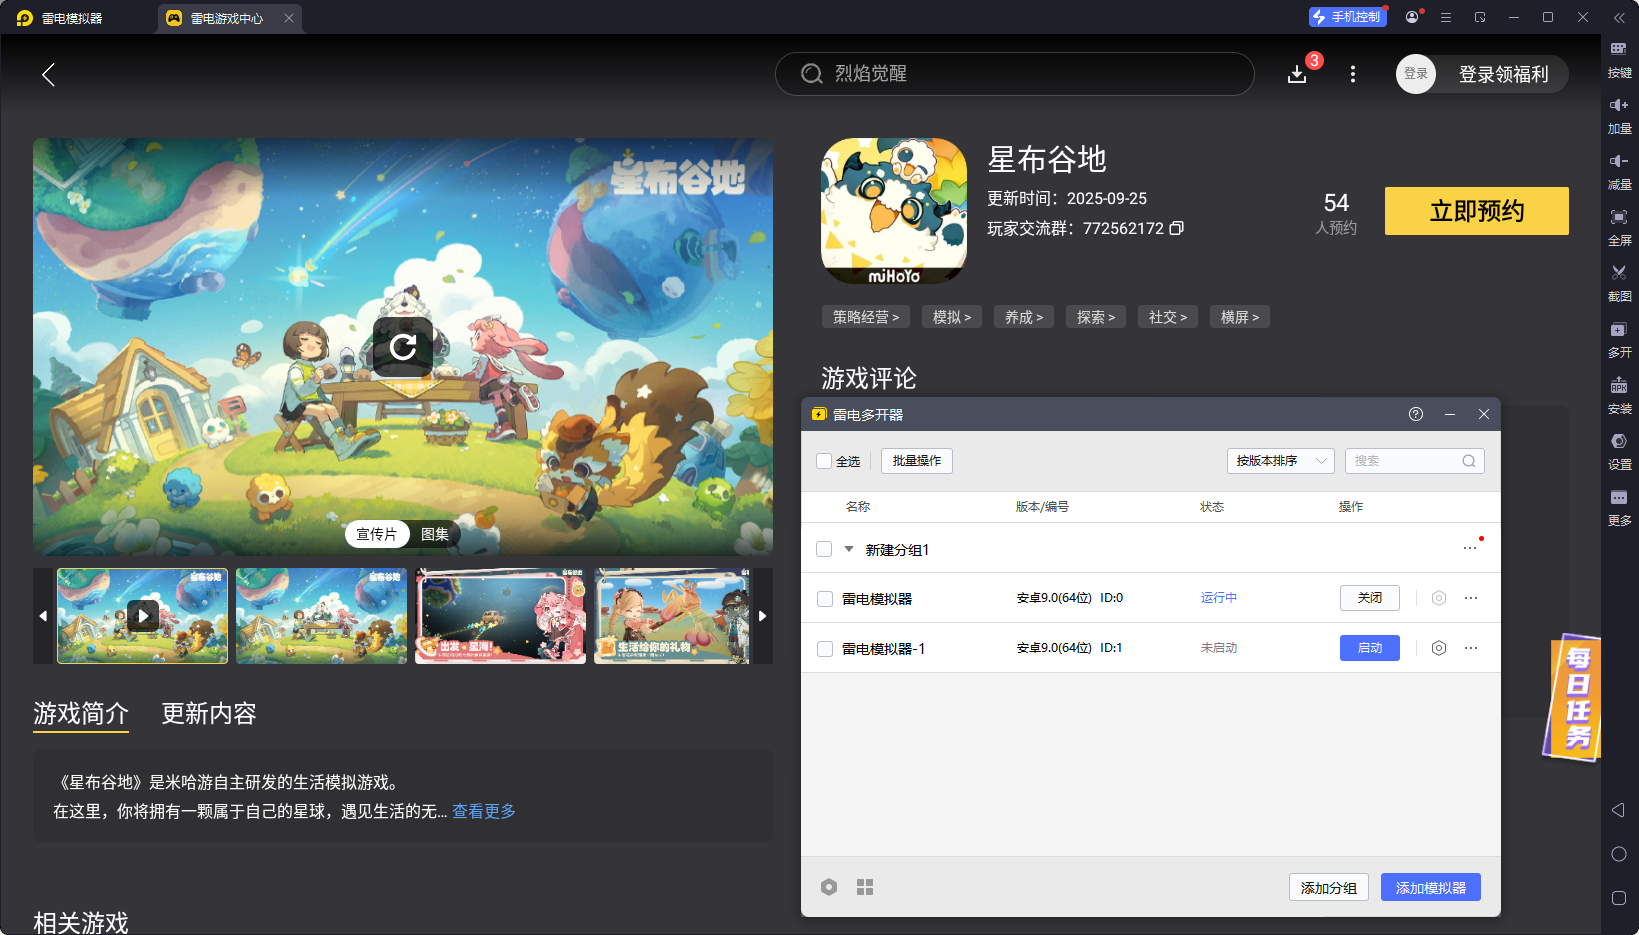Tap the Android home circle in sidebar

coord(1619,854)
